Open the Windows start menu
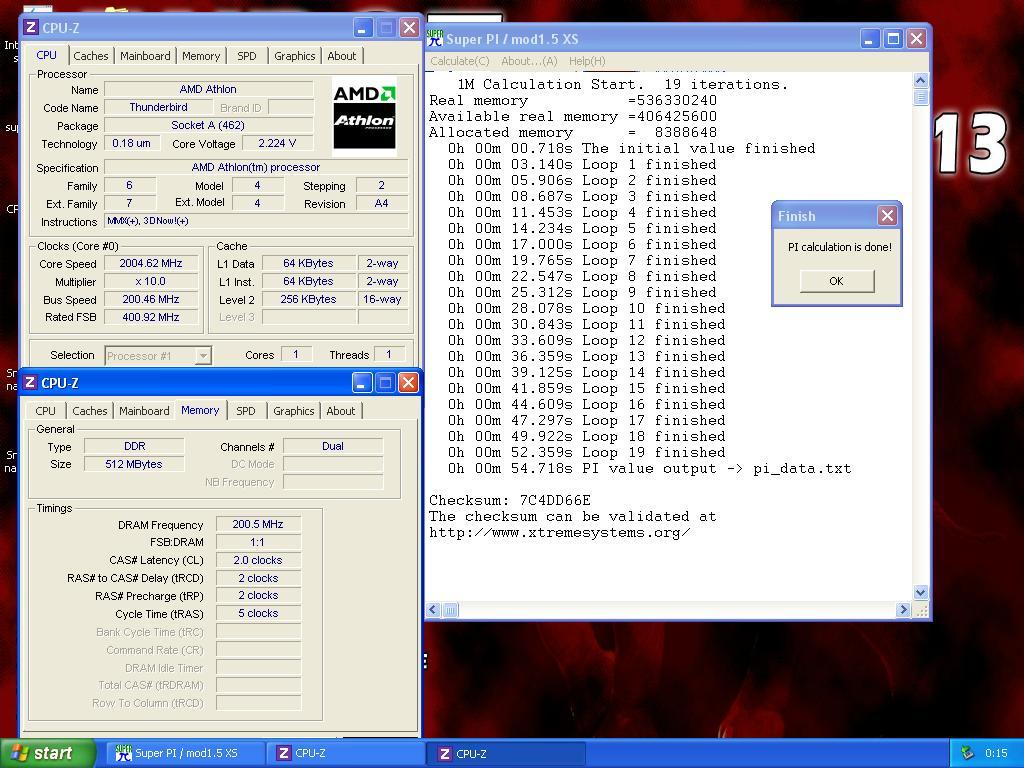 46,753
